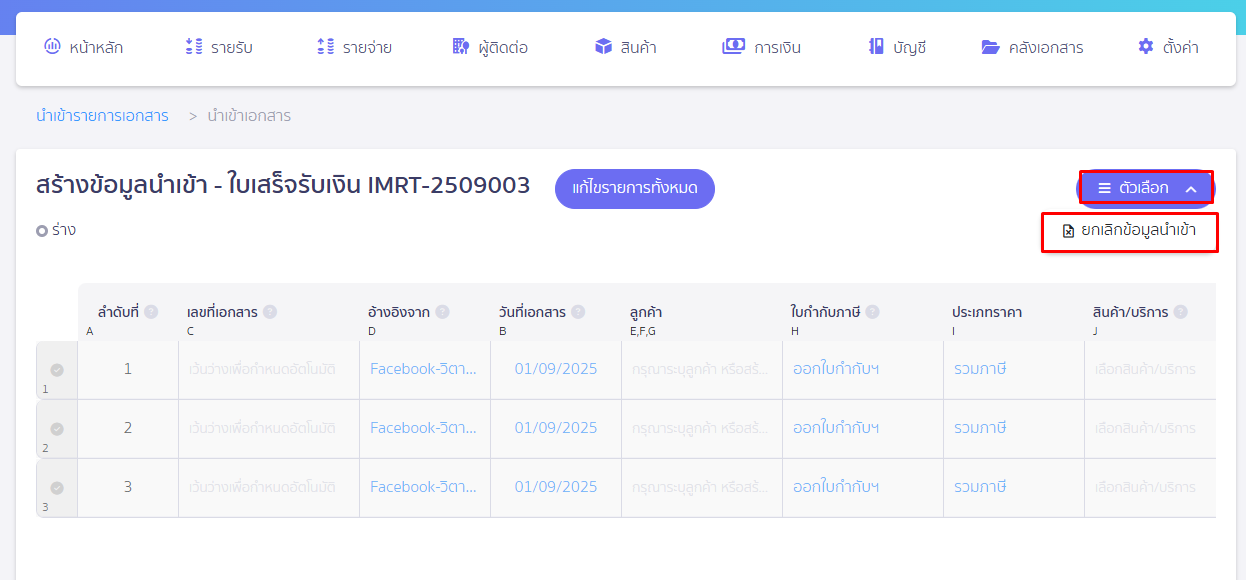Toggle the check circle on row 1
The height and width of the screenshot is (580, 1246).
57,370
